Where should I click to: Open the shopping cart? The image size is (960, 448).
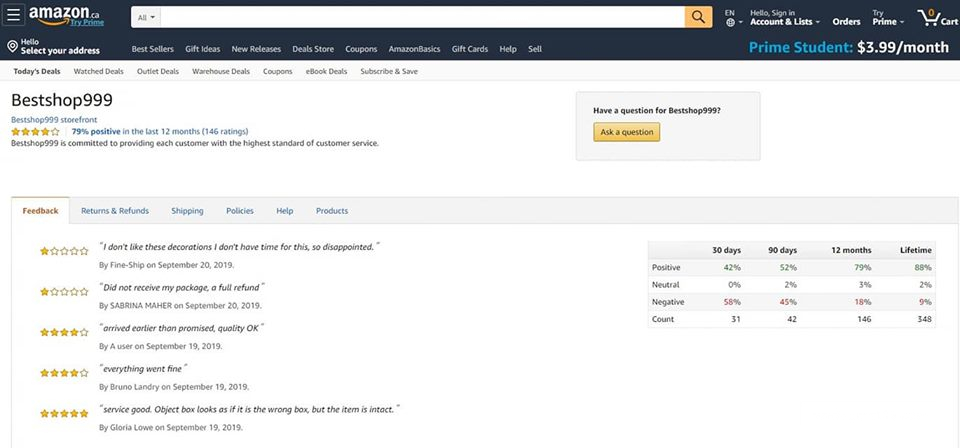pyautogui.click(x=936, y=17)
